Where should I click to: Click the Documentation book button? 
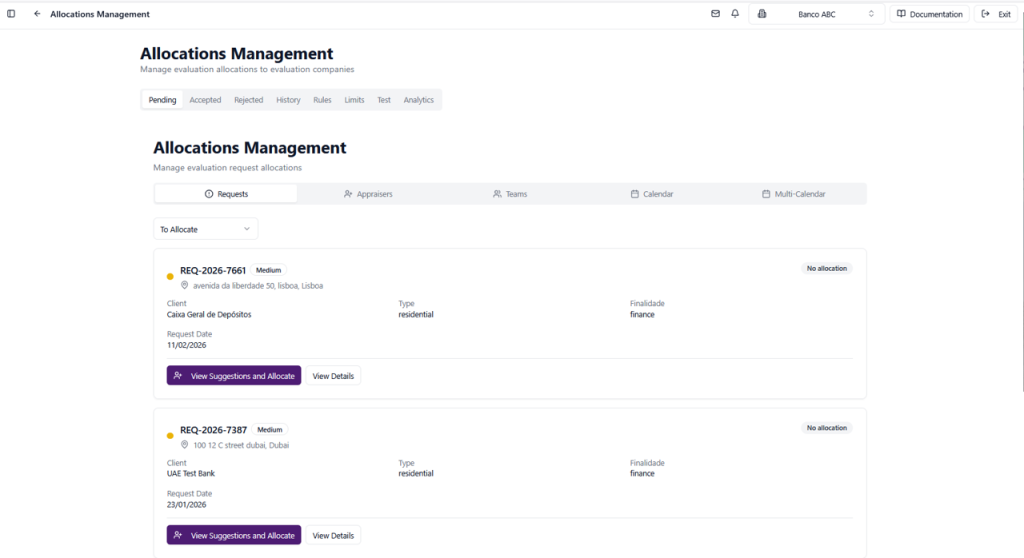929,14
